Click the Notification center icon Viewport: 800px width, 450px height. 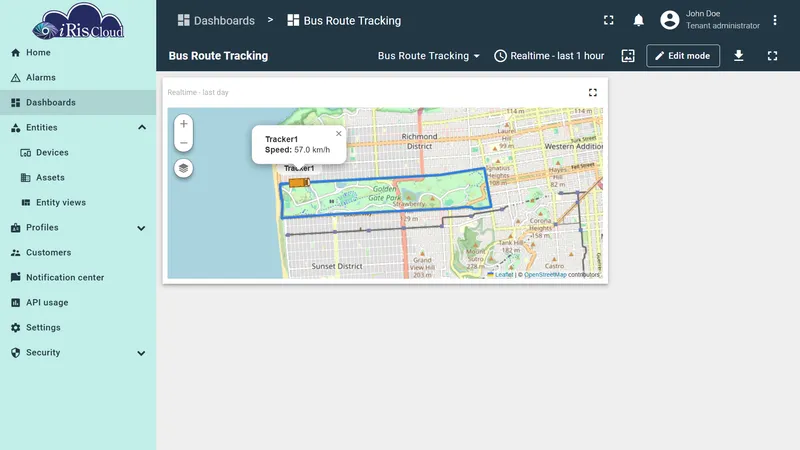click(x=15, y=277)
